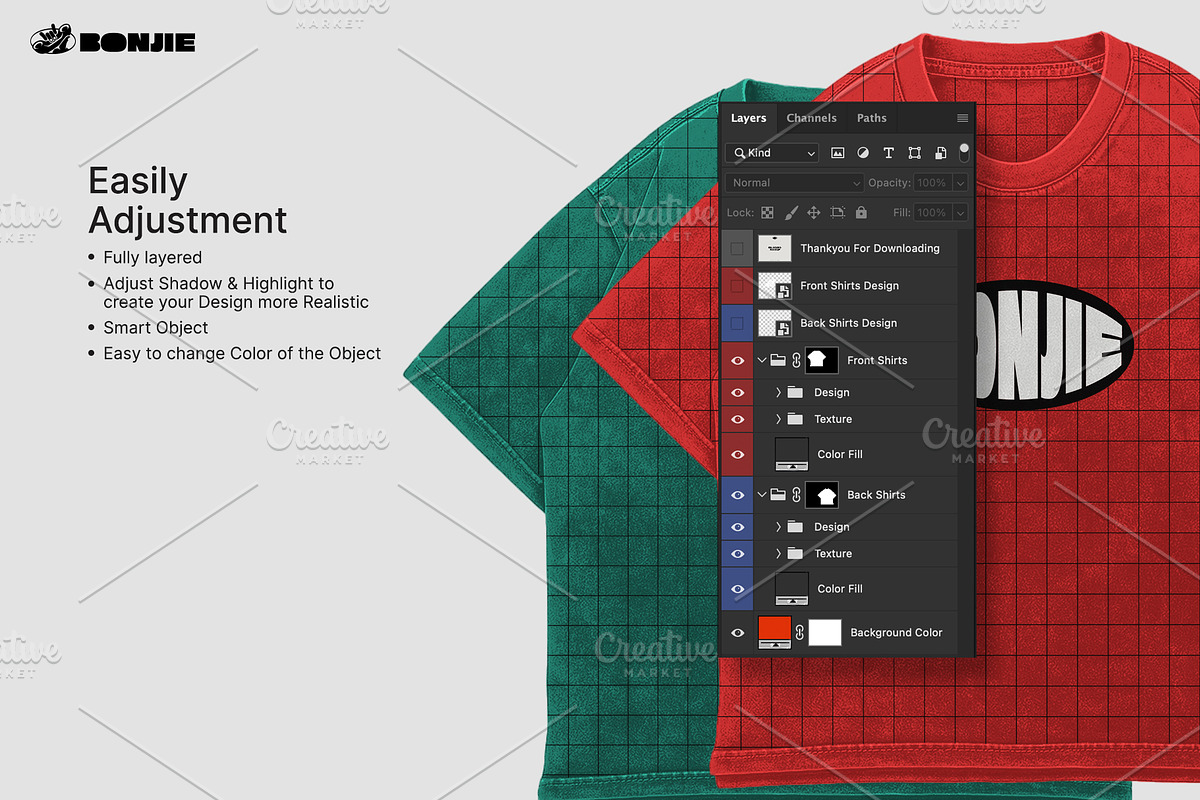Hide the Back Shirts group

pos(738,495)
